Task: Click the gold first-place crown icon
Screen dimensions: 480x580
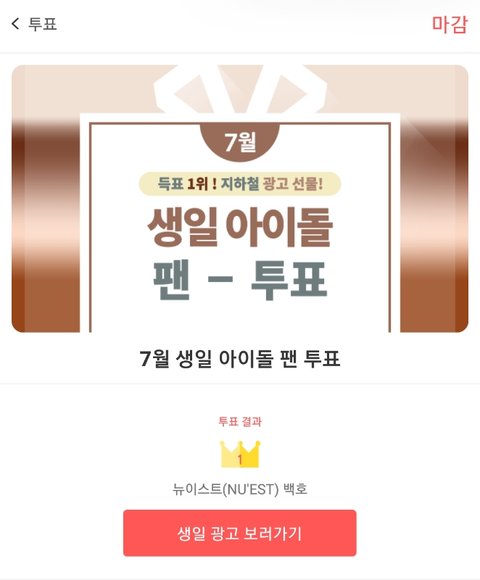Action: (x=240, y=454)
